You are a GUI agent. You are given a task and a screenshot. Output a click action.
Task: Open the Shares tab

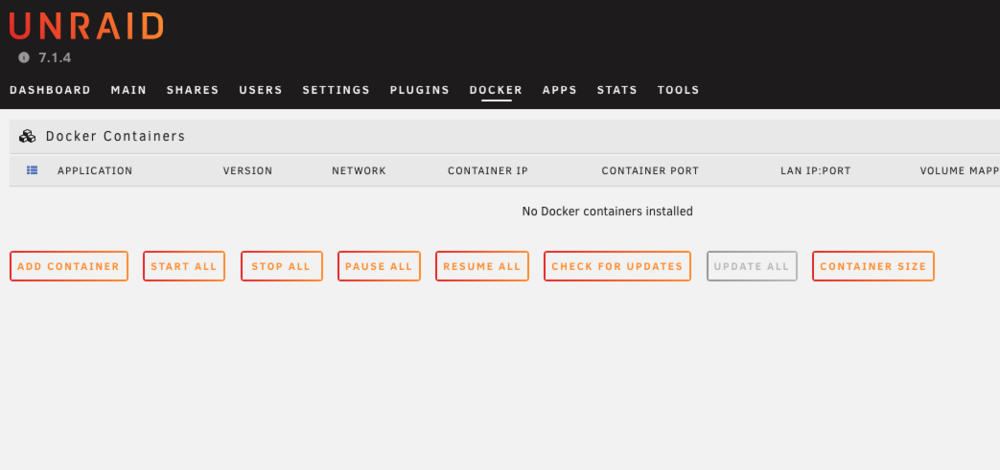193,90
